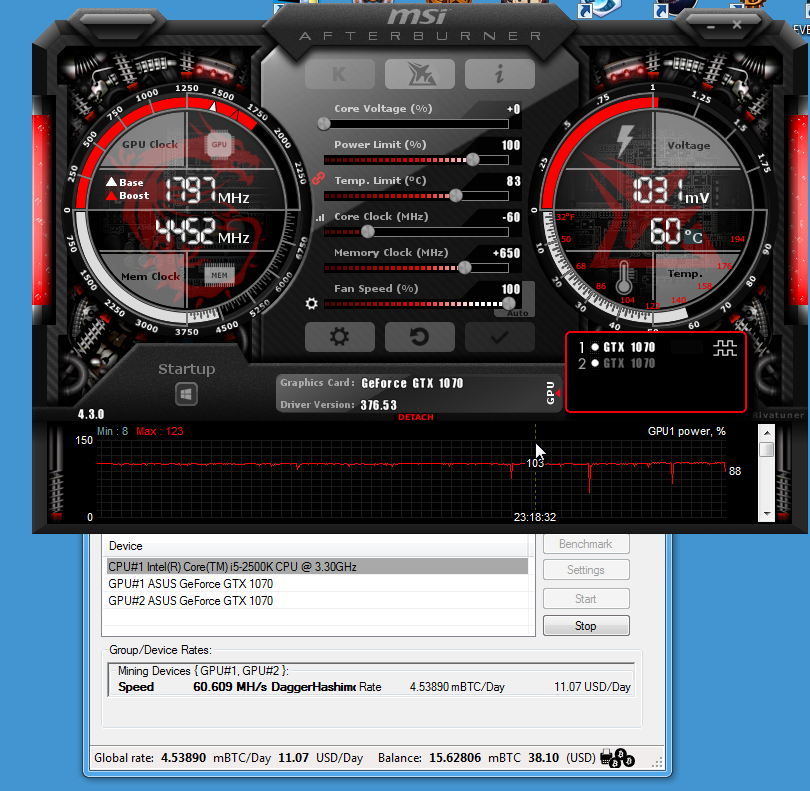Click the GPU1 power, % graph label
810x791 pixels.
pos(687,431)
